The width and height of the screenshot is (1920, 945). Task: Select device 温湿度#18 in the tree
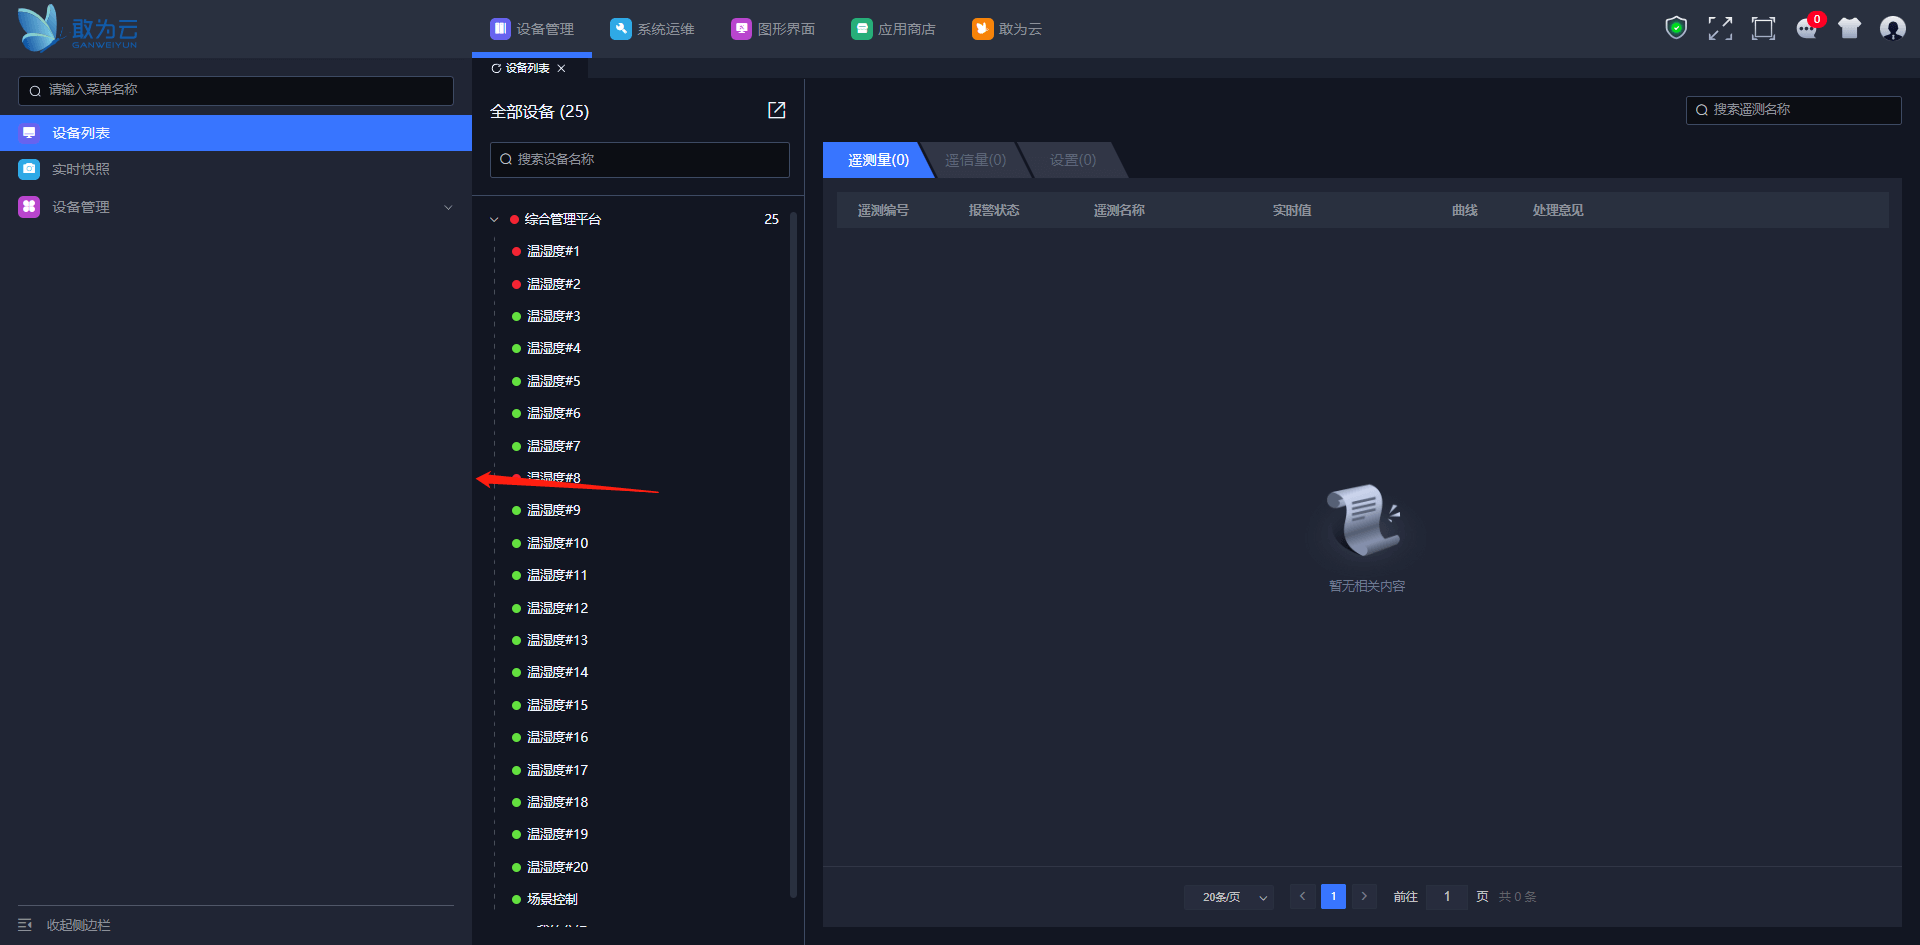tap(557, 802)
